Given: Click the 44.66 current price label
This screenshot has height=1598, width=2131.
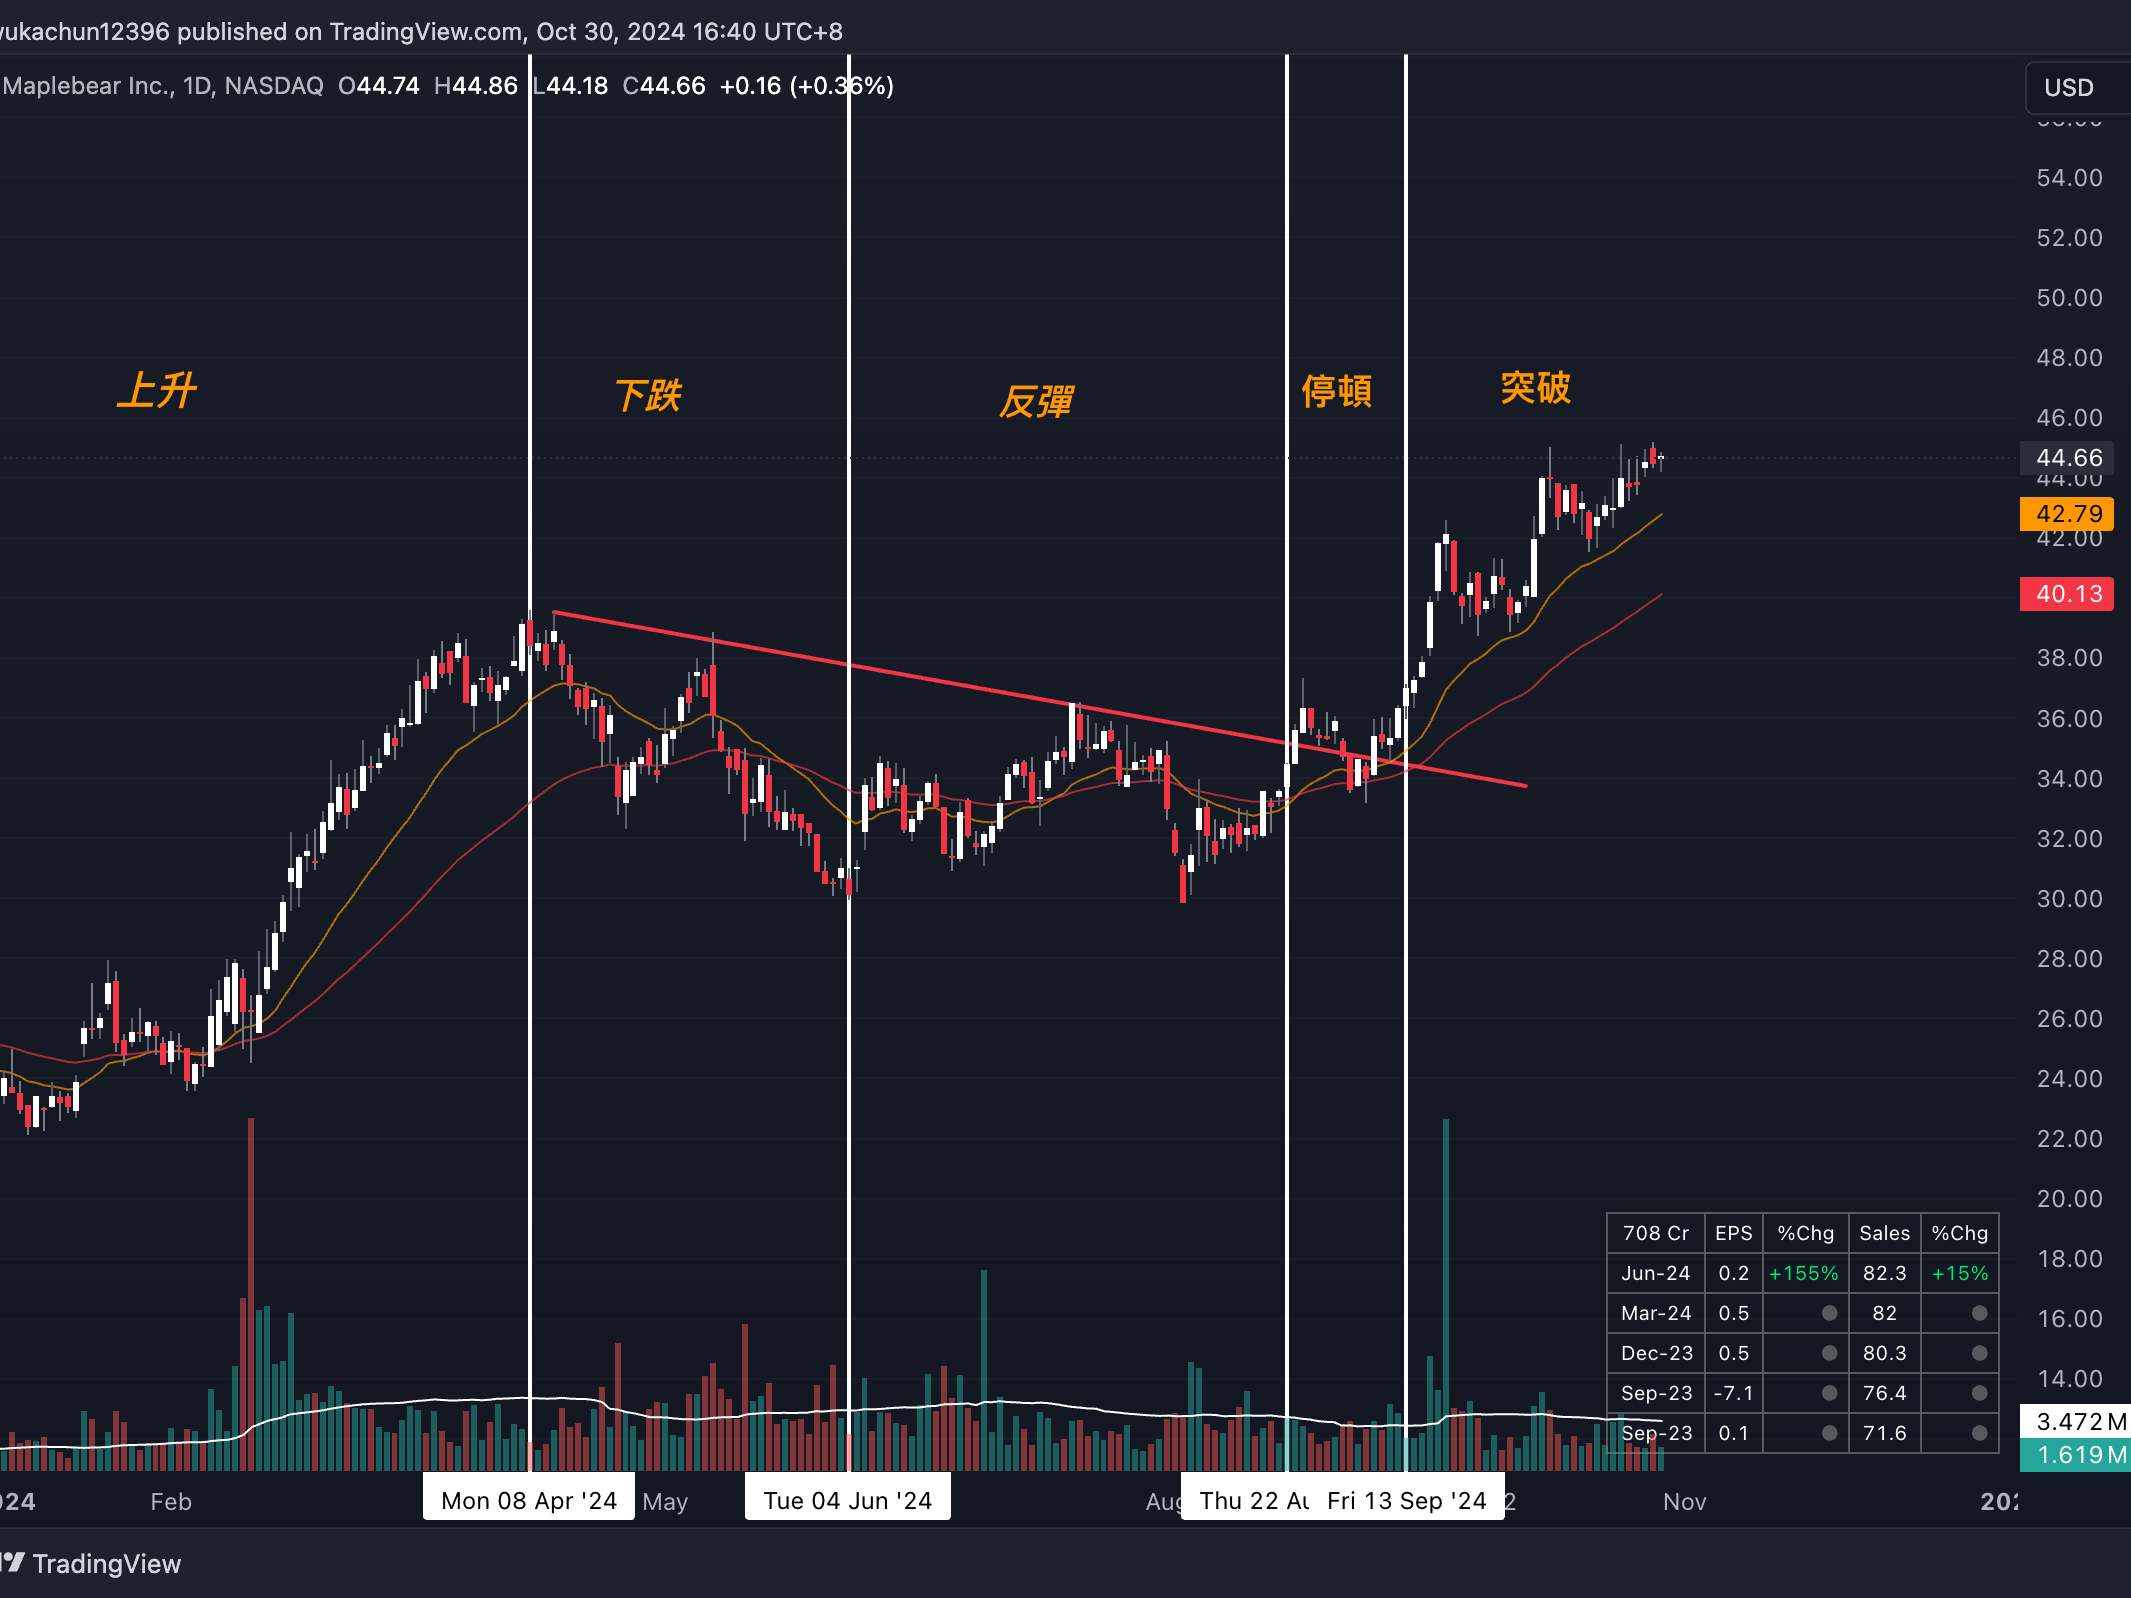Looking at the screenshot, I should tap(2067, 458).
